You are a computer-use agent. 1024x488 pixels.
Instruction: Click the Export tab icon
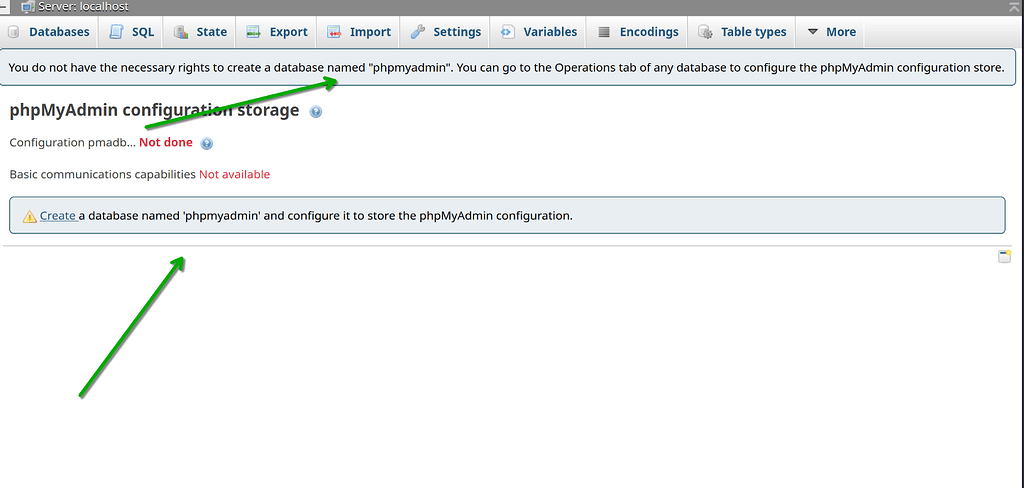(x=254, y=32)
